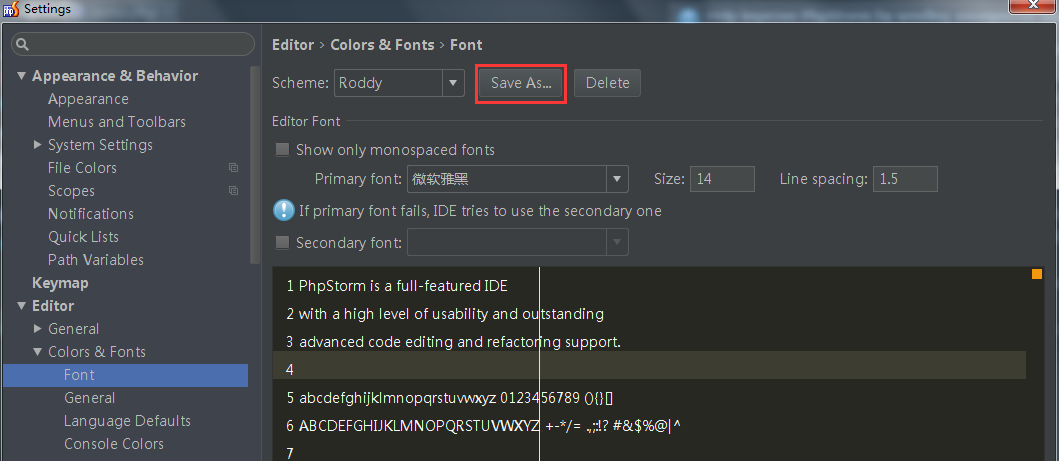Open the Keymap settings
This screenshot has height=461, width=1059.
[x=60, y=283]
